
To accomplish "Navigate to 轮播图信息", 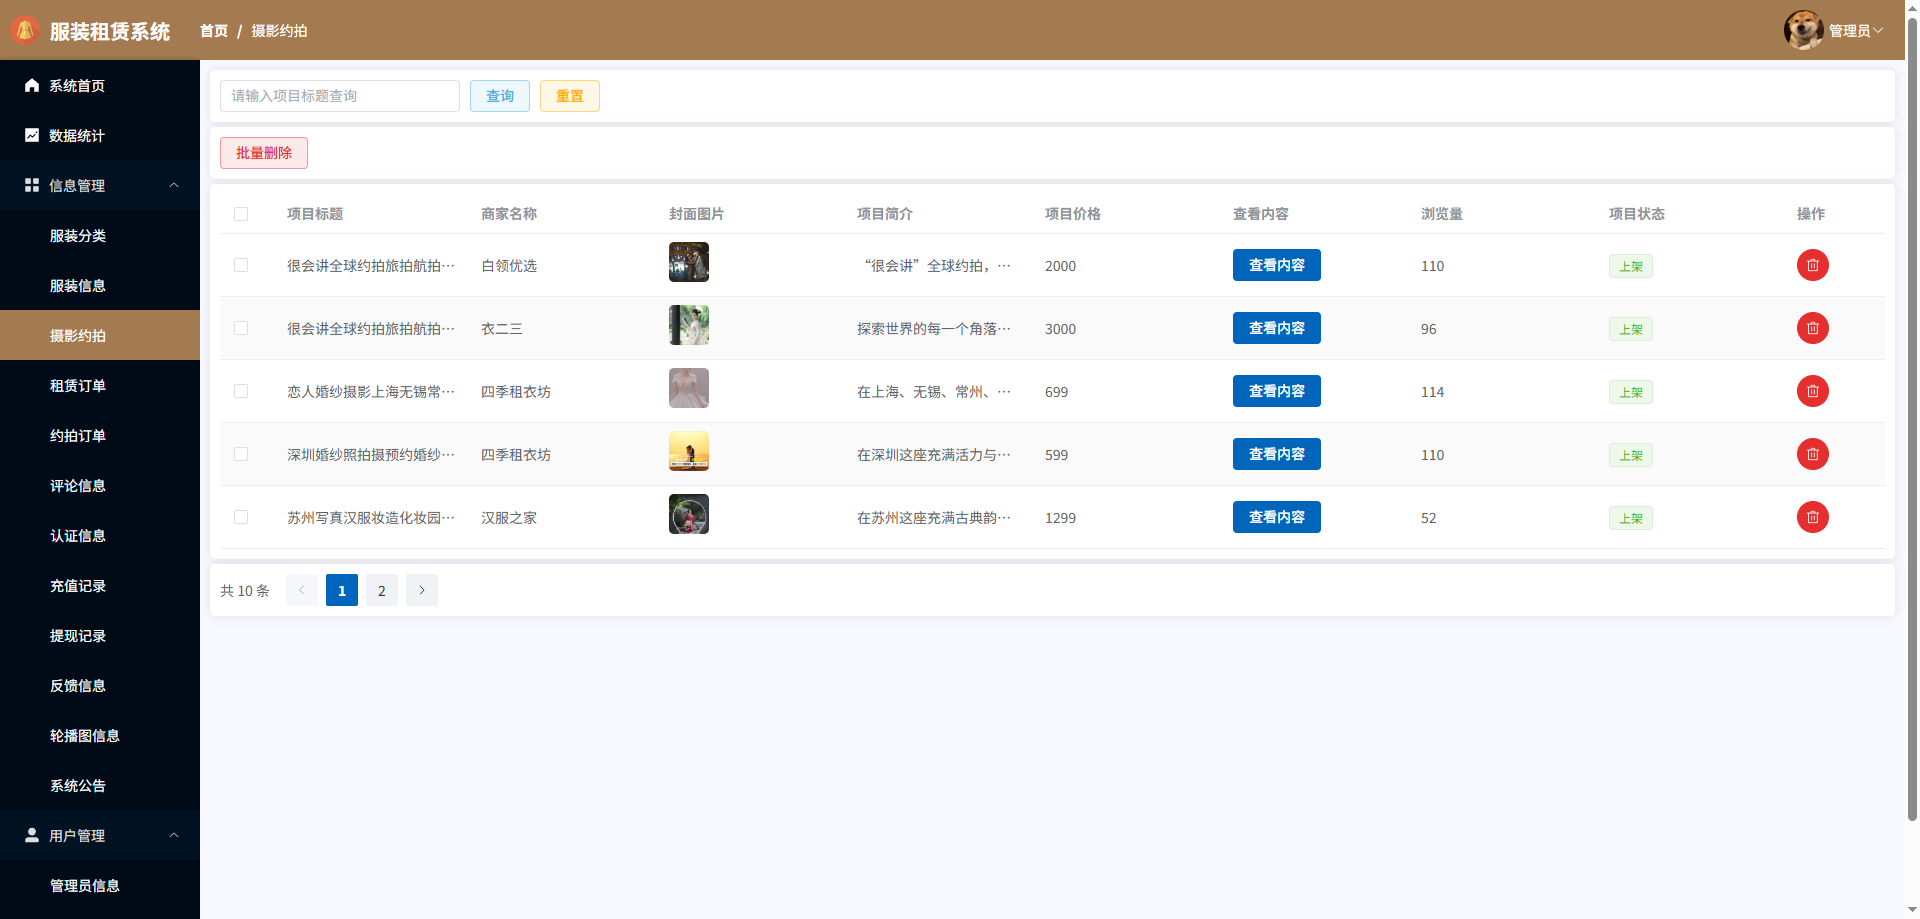I will [x=100, y=735].
